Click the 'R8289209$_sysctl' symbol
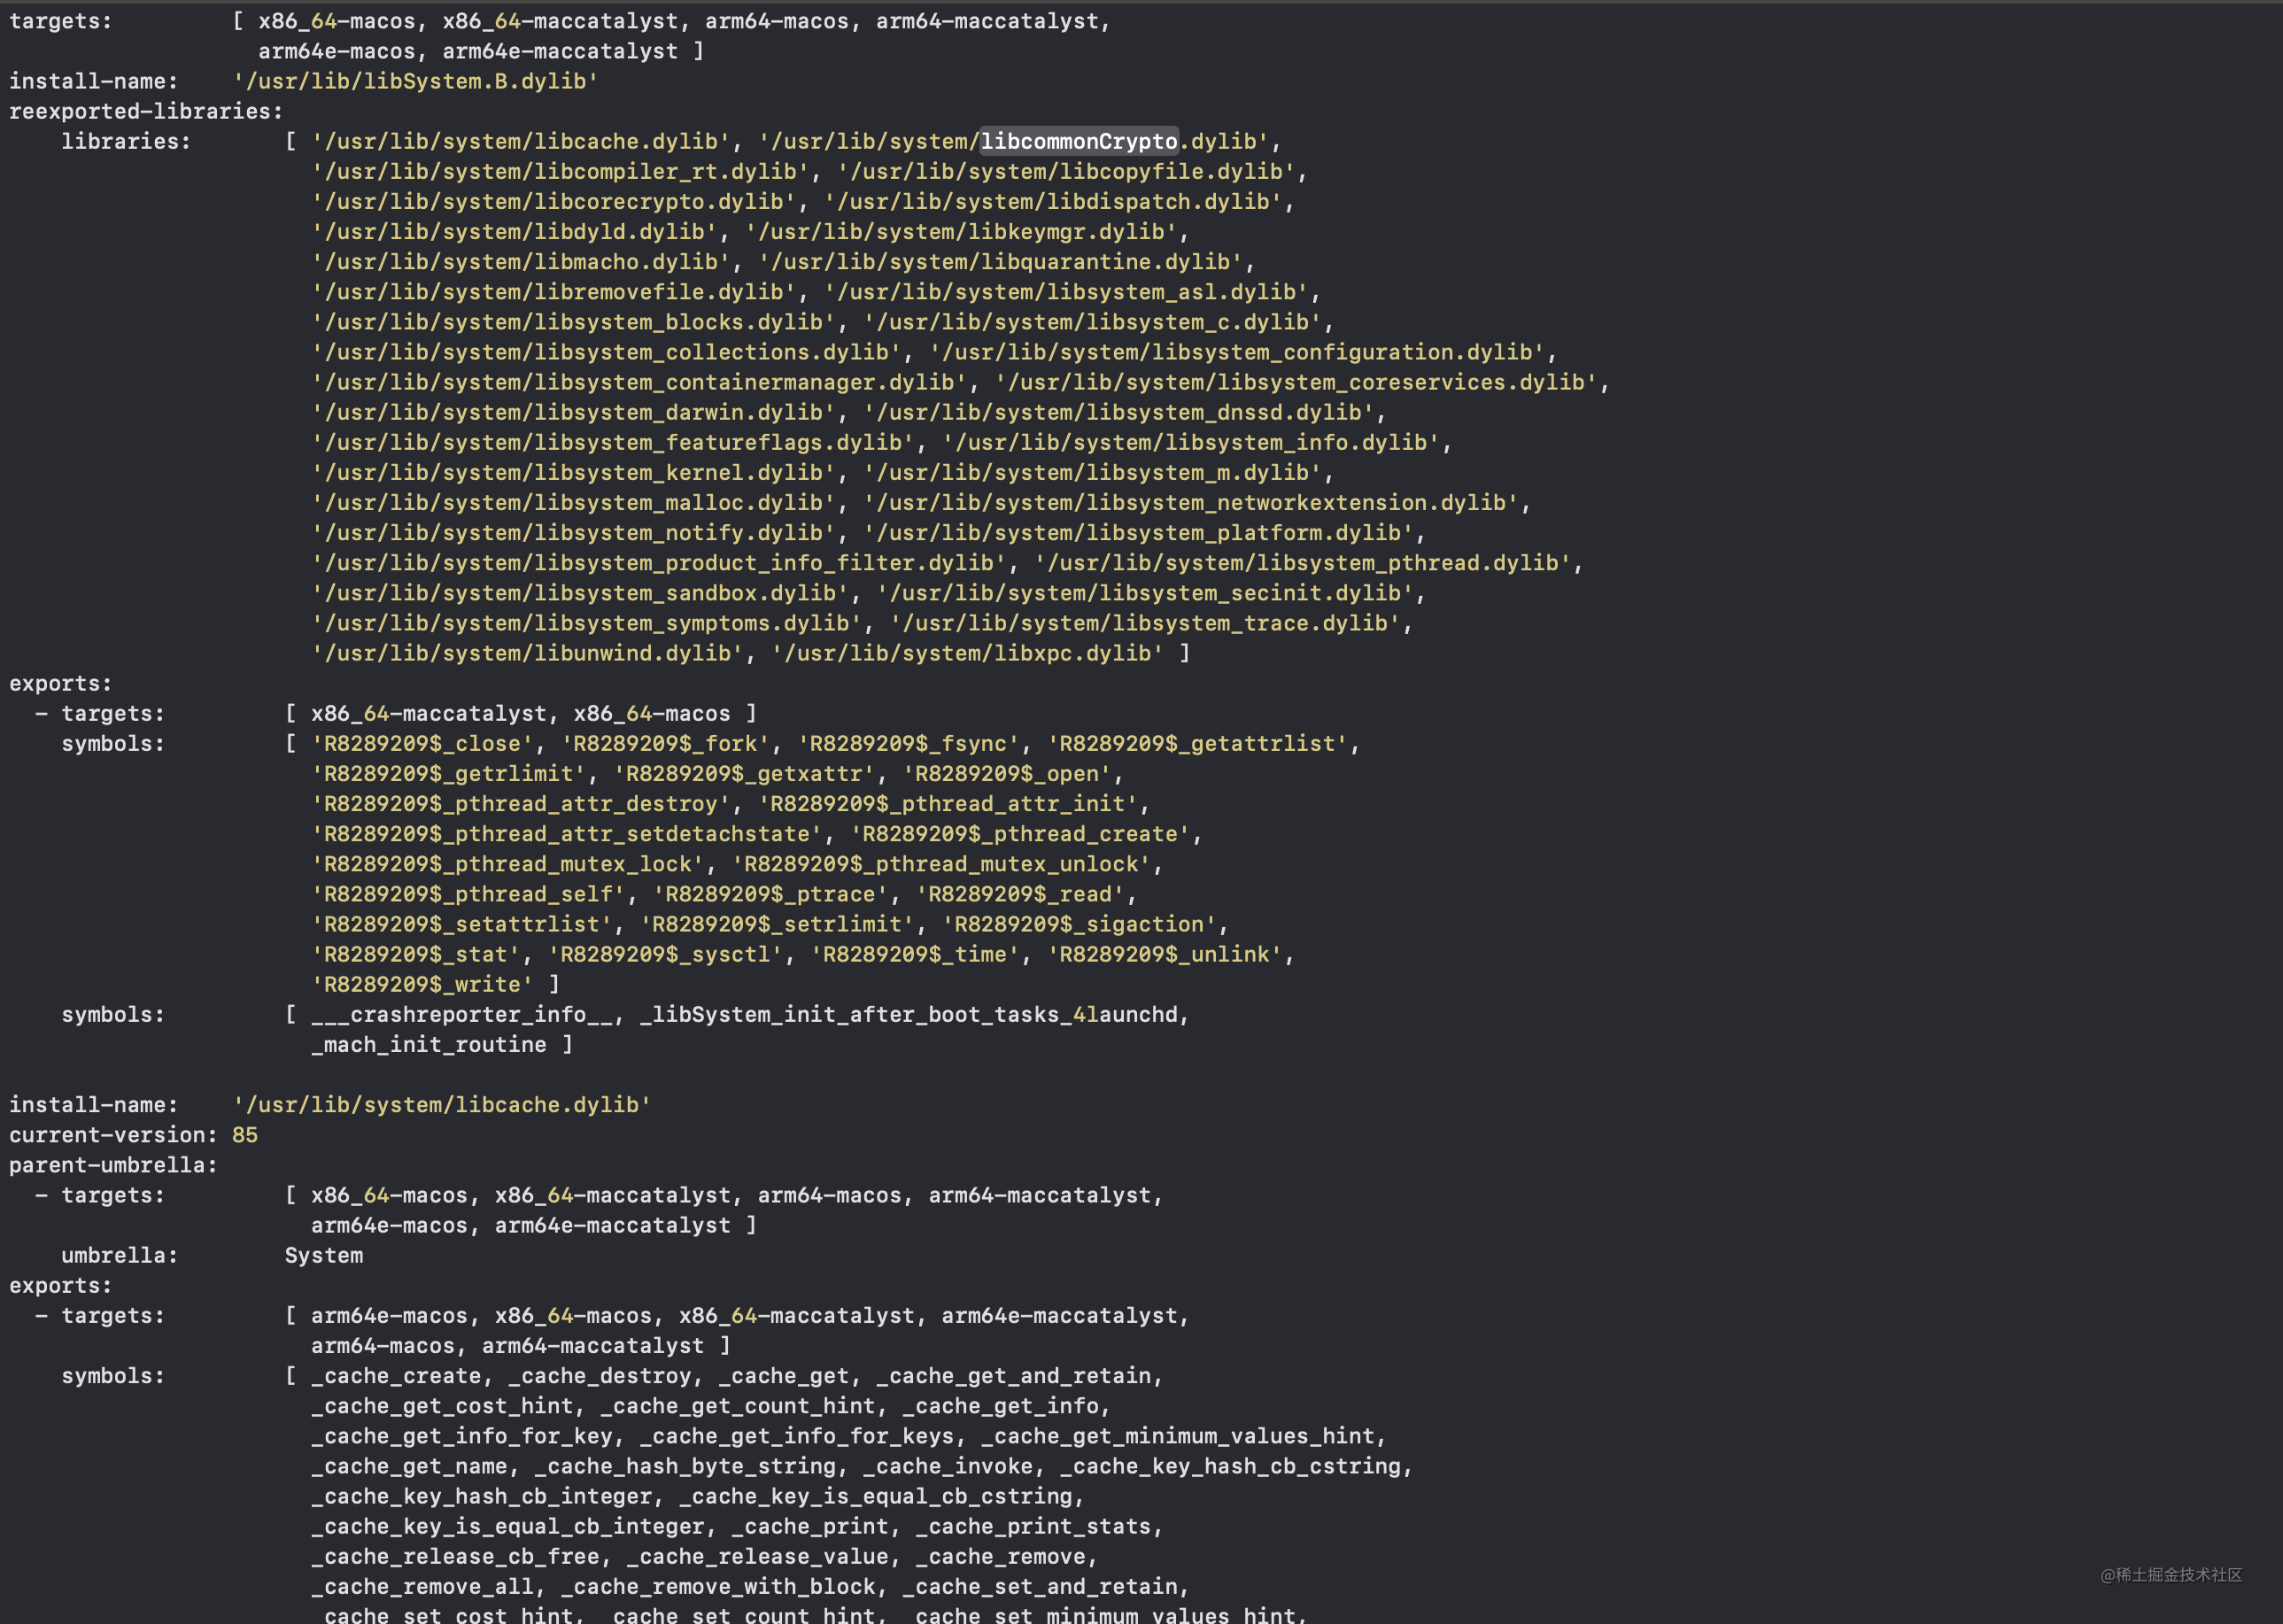 [665, 953]
